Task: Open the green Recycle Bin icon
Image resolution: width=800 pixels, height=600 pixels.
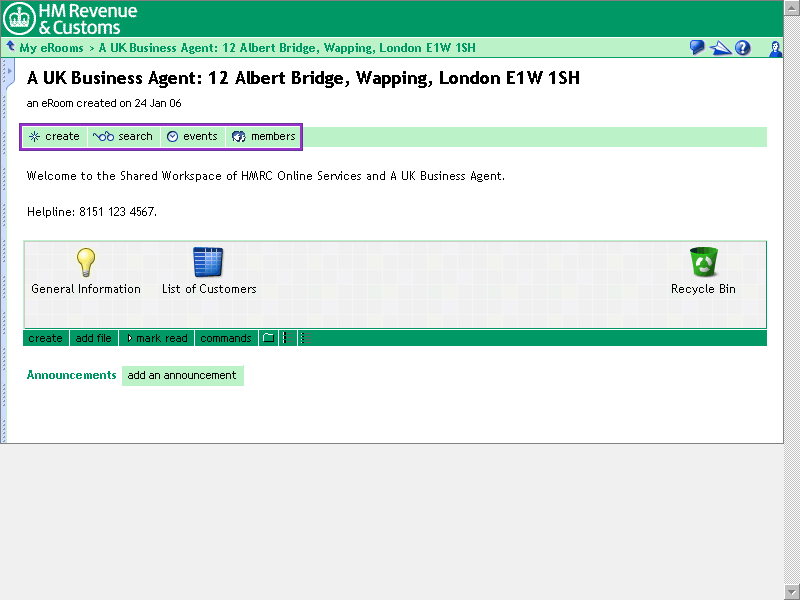Action: pos(703,262)
